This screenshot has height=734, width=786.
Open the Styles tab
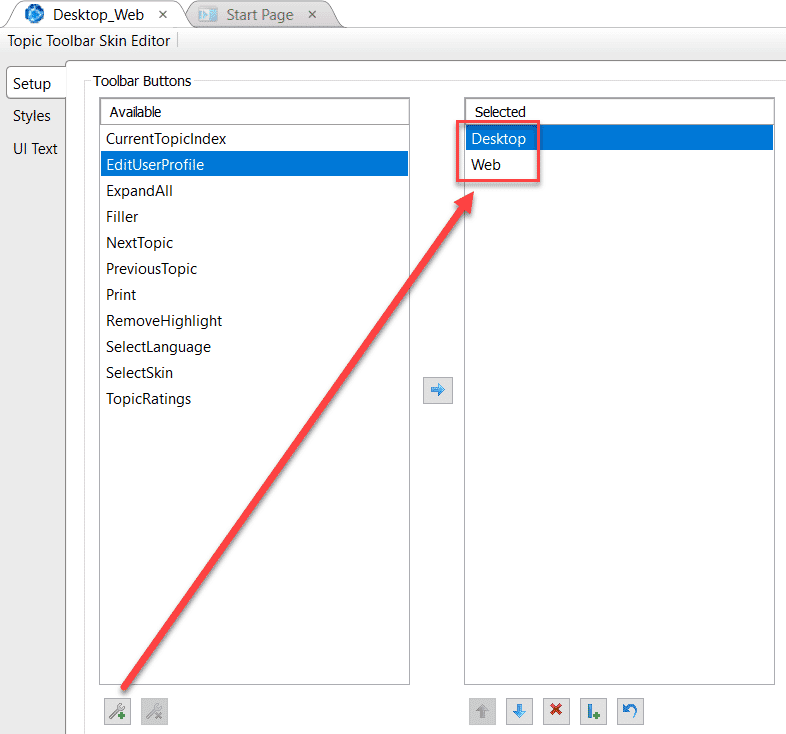(32, 116)
